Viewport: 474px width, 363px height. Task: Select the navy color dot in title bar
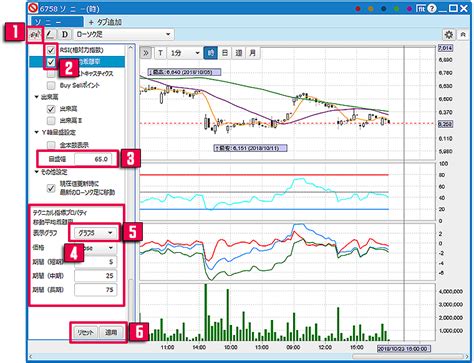coord(384,9)
